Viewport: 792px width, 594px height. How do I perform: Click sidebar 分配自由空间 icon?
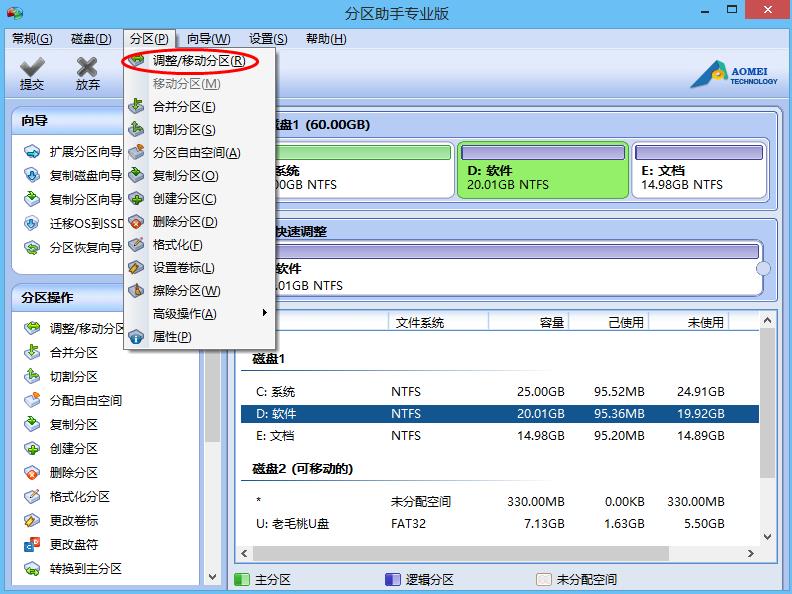point(32,400)
